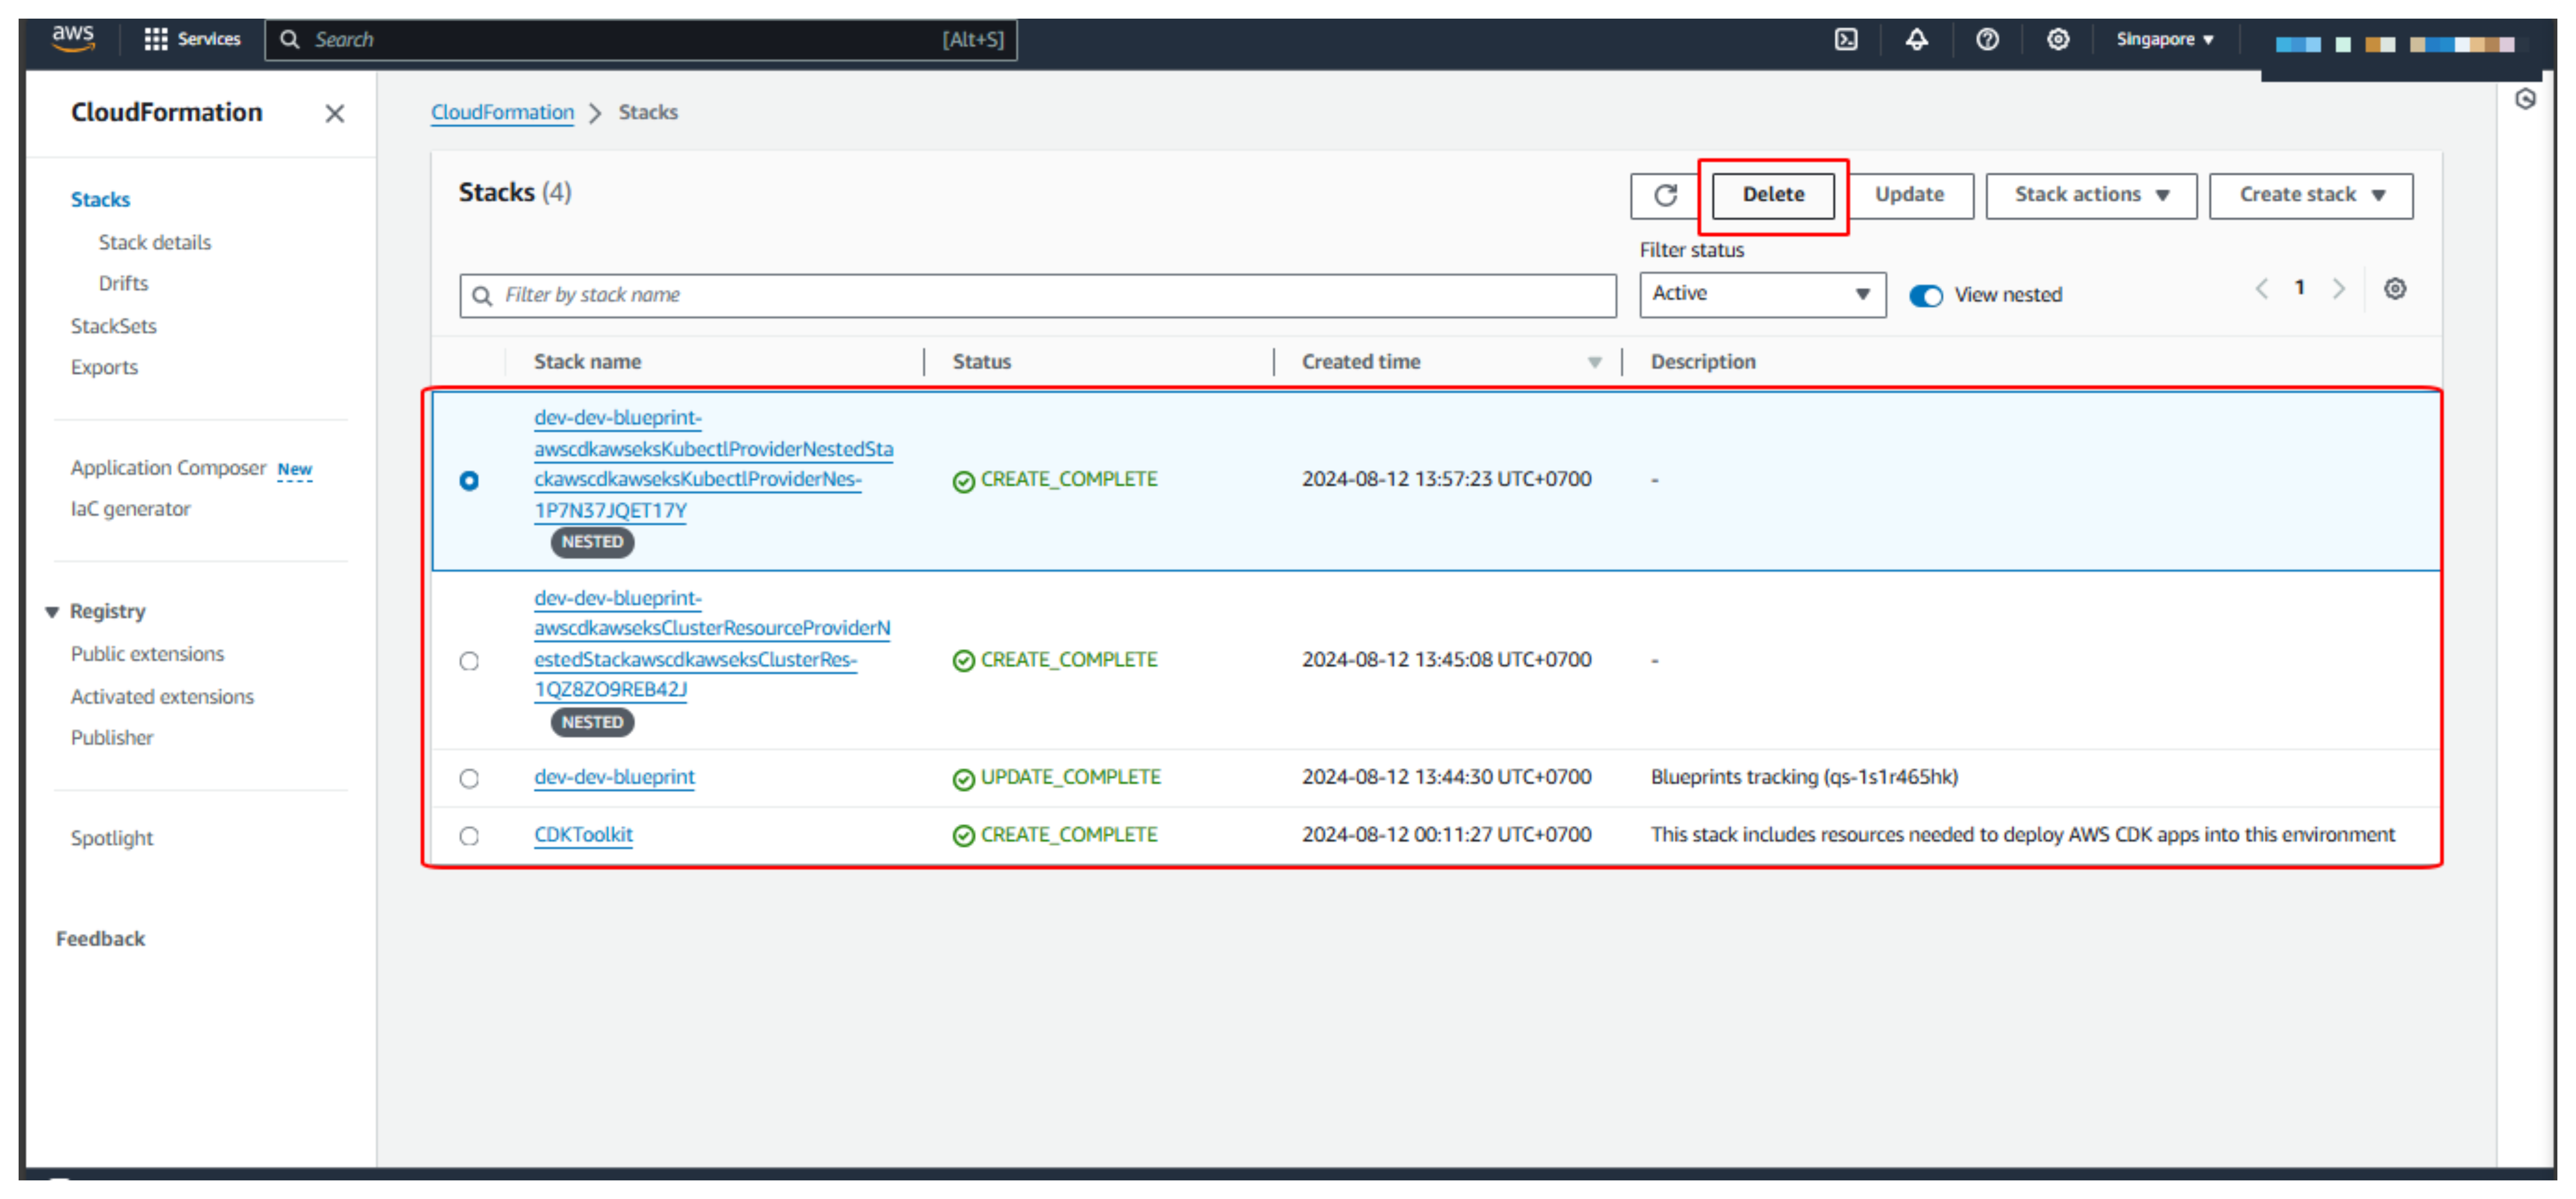
Task: Click page number 1 in pagination
Action: [x=2299, y=288]
